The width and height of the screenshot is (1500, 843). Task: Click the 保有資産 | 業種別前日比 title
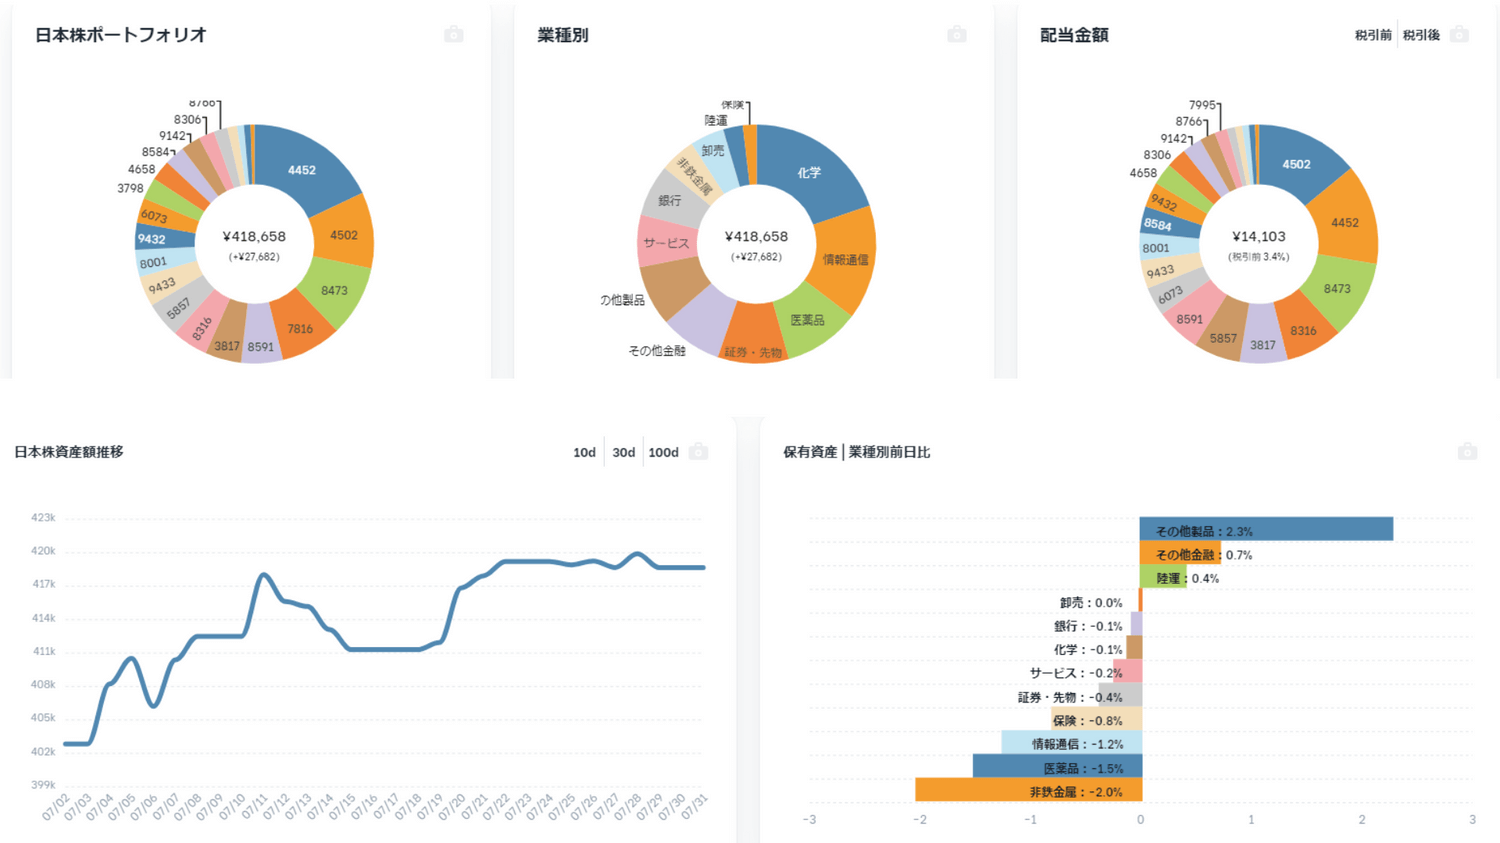click(x=857, y=452)
